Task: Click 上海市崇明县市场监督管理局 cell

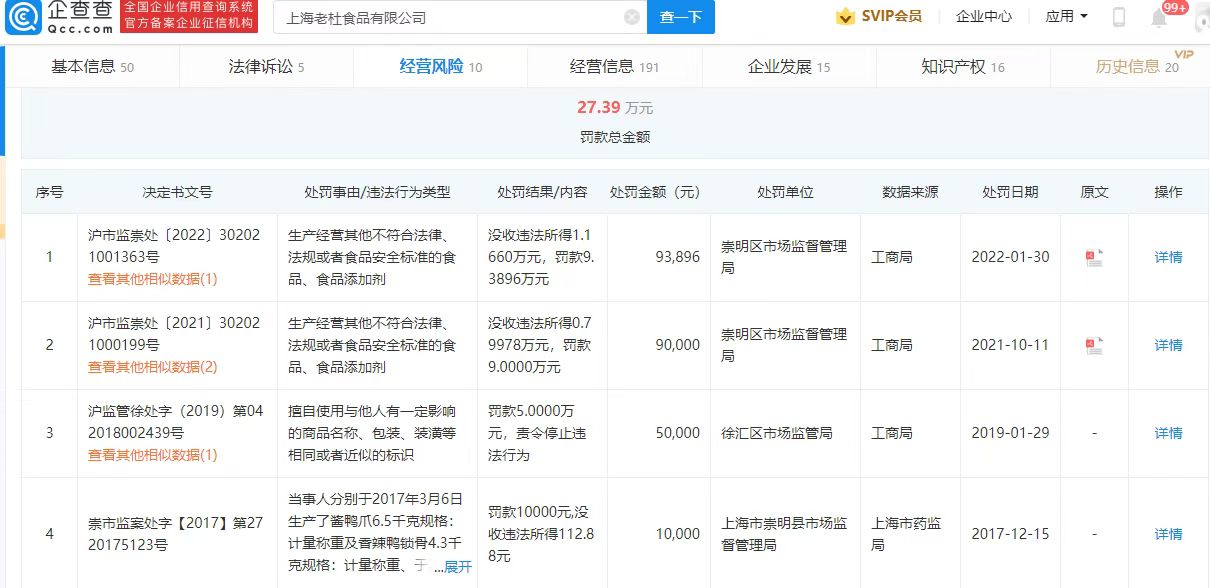Action: pyautogui.click(x=784, y=534)
